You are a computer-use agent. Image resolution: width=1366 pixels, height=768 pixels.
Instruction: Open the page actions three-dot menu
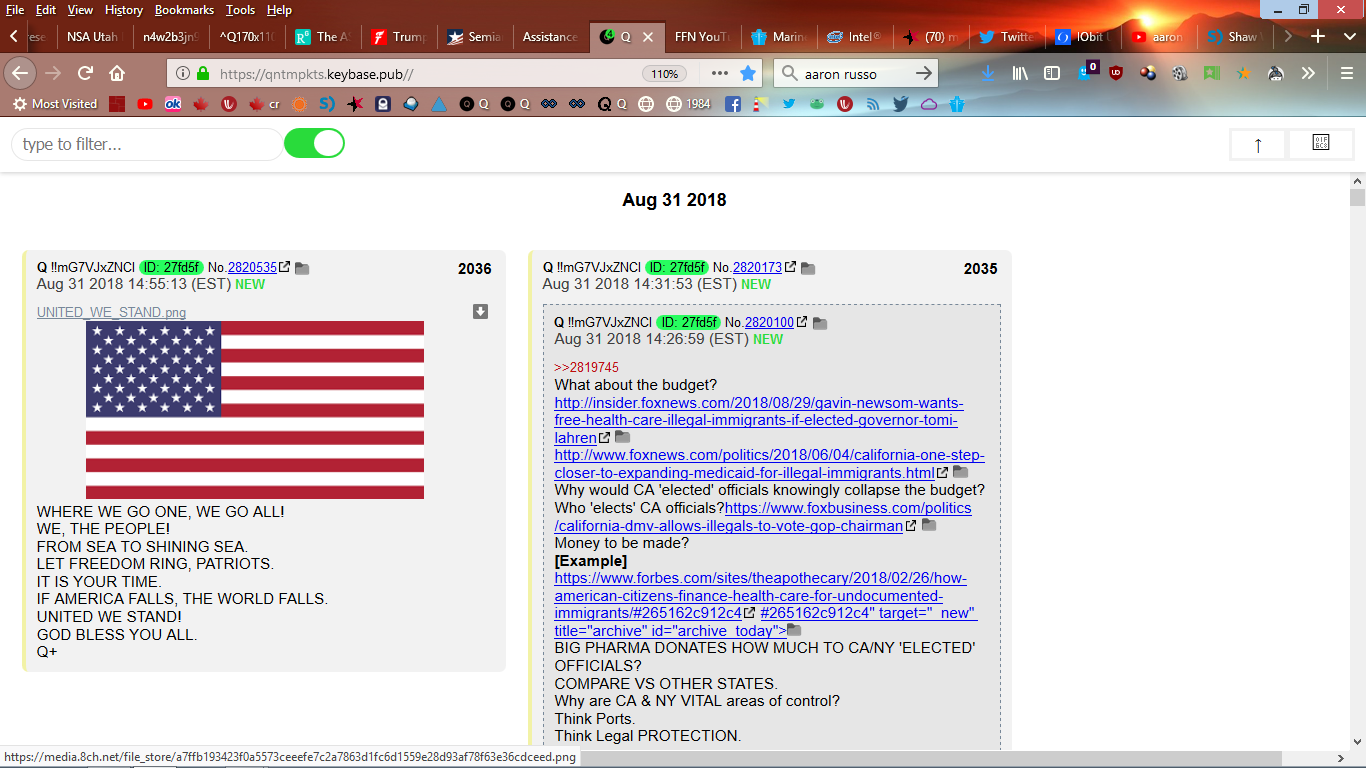click(x=720, y=73)
